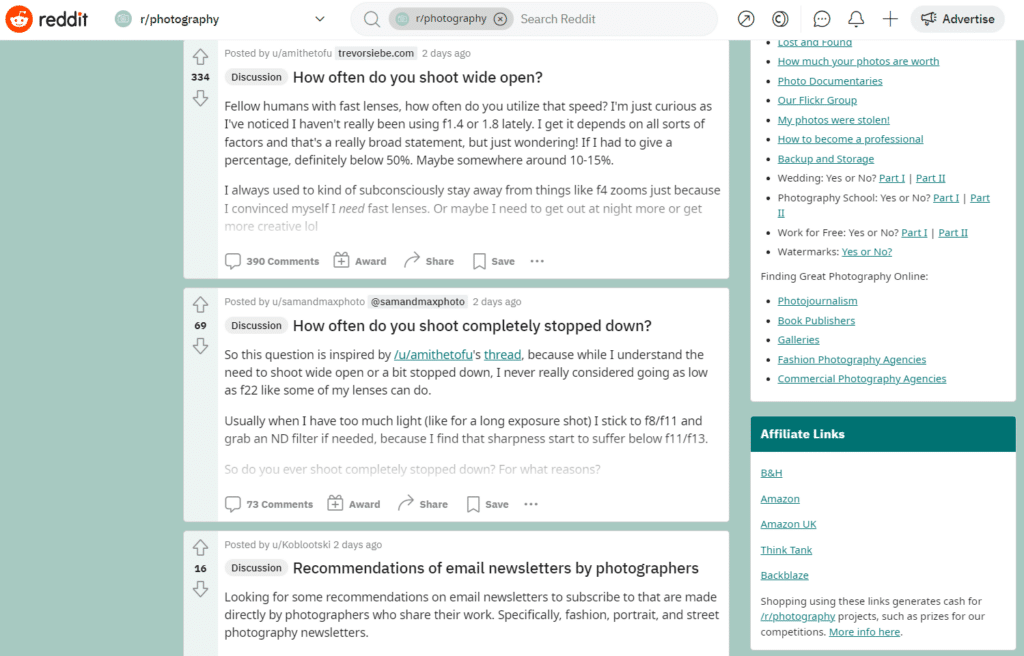
Task: Open 'How often do you shoot wide open?' title
Action: coord(417,78)
